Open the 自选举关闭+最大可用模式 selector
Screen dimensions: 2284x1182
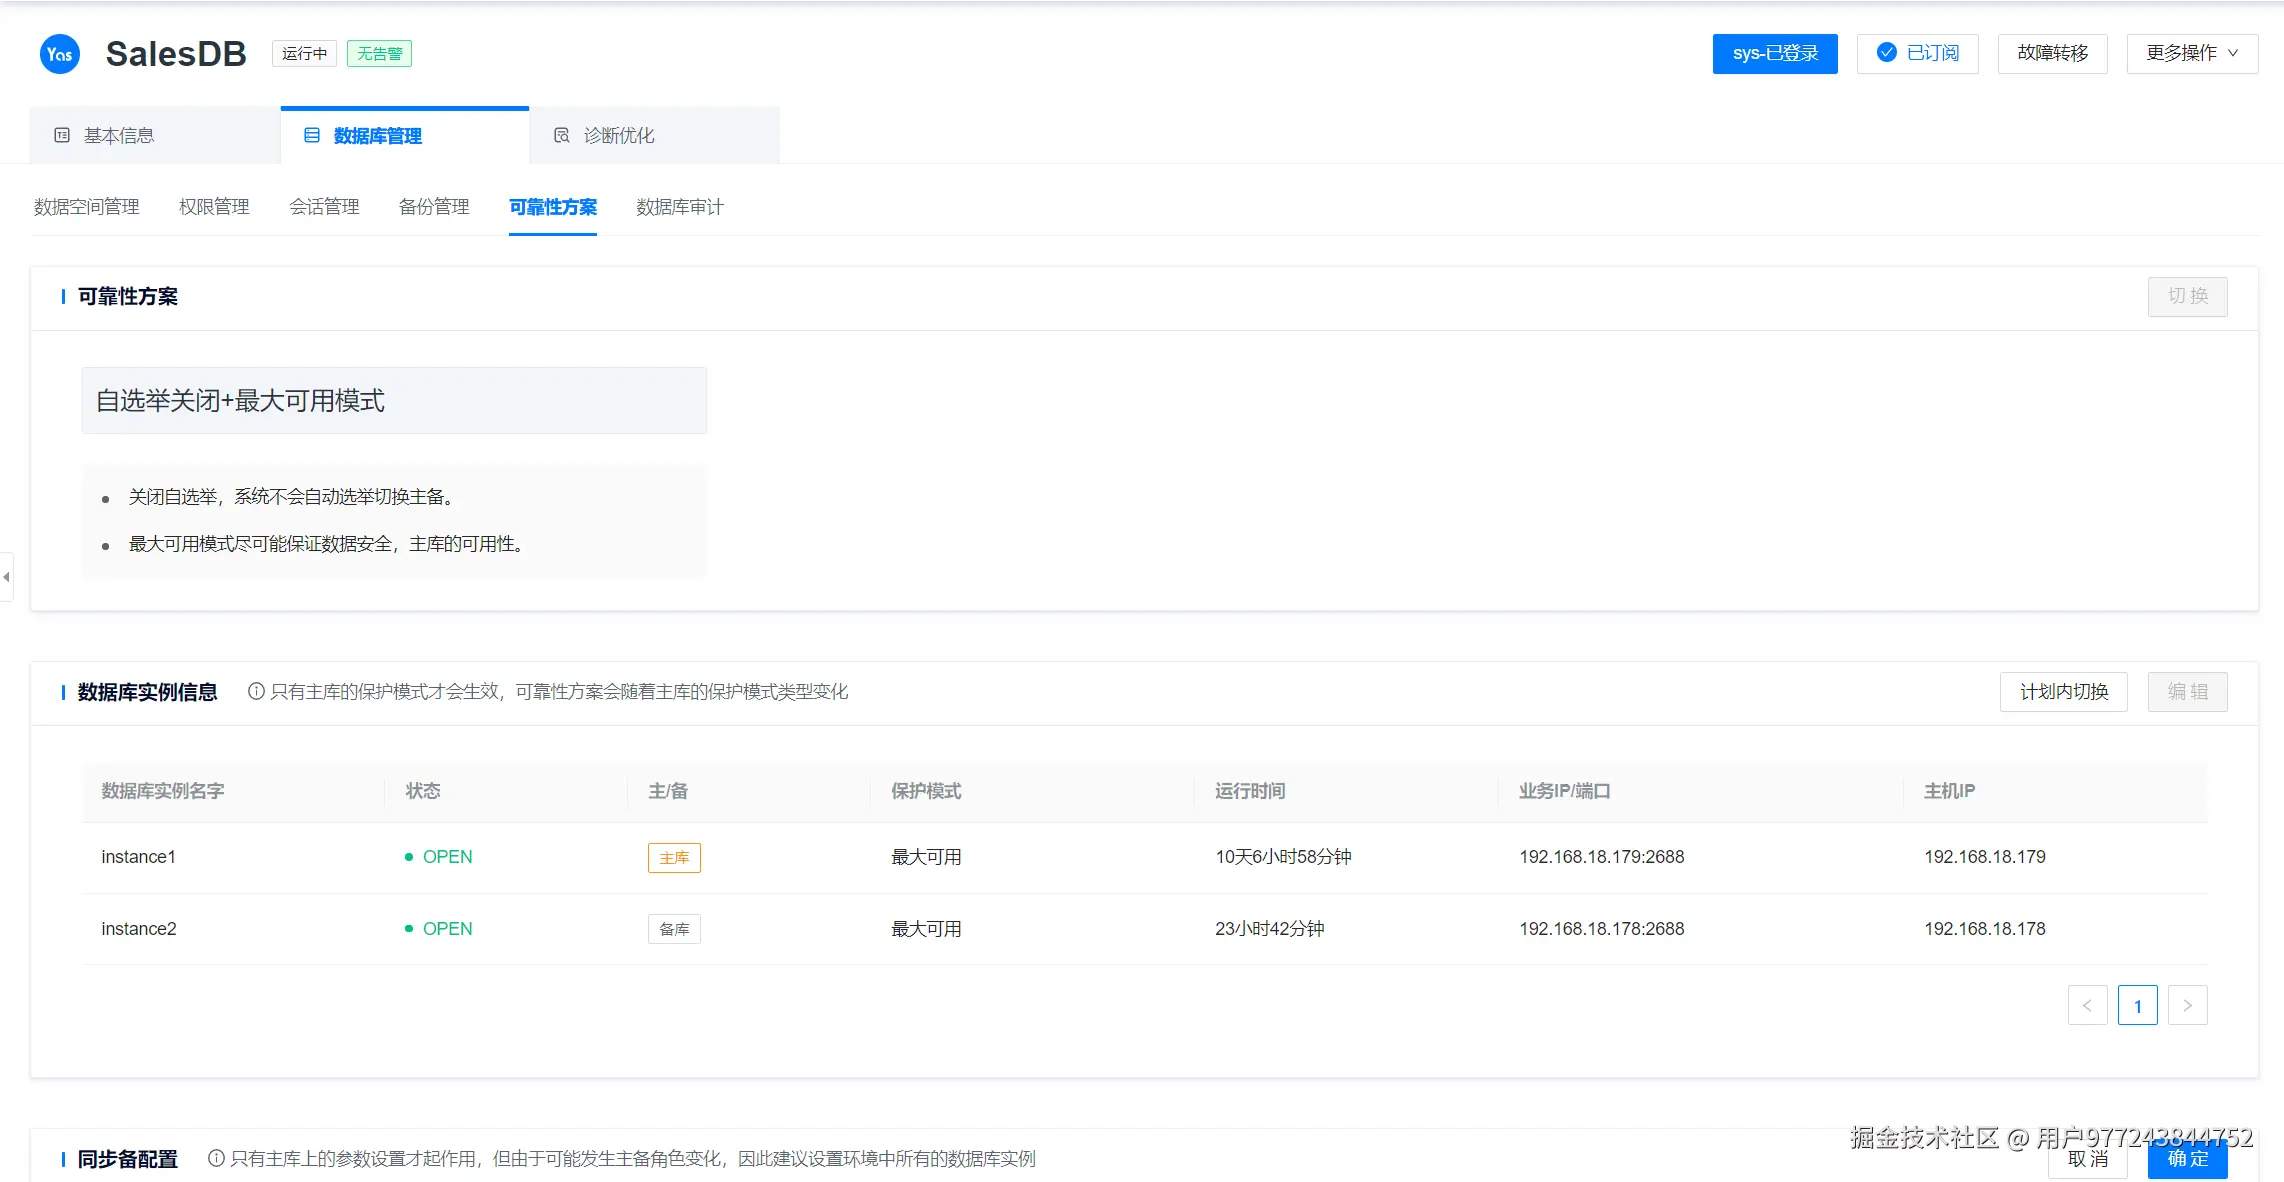[x=394, y=401]
